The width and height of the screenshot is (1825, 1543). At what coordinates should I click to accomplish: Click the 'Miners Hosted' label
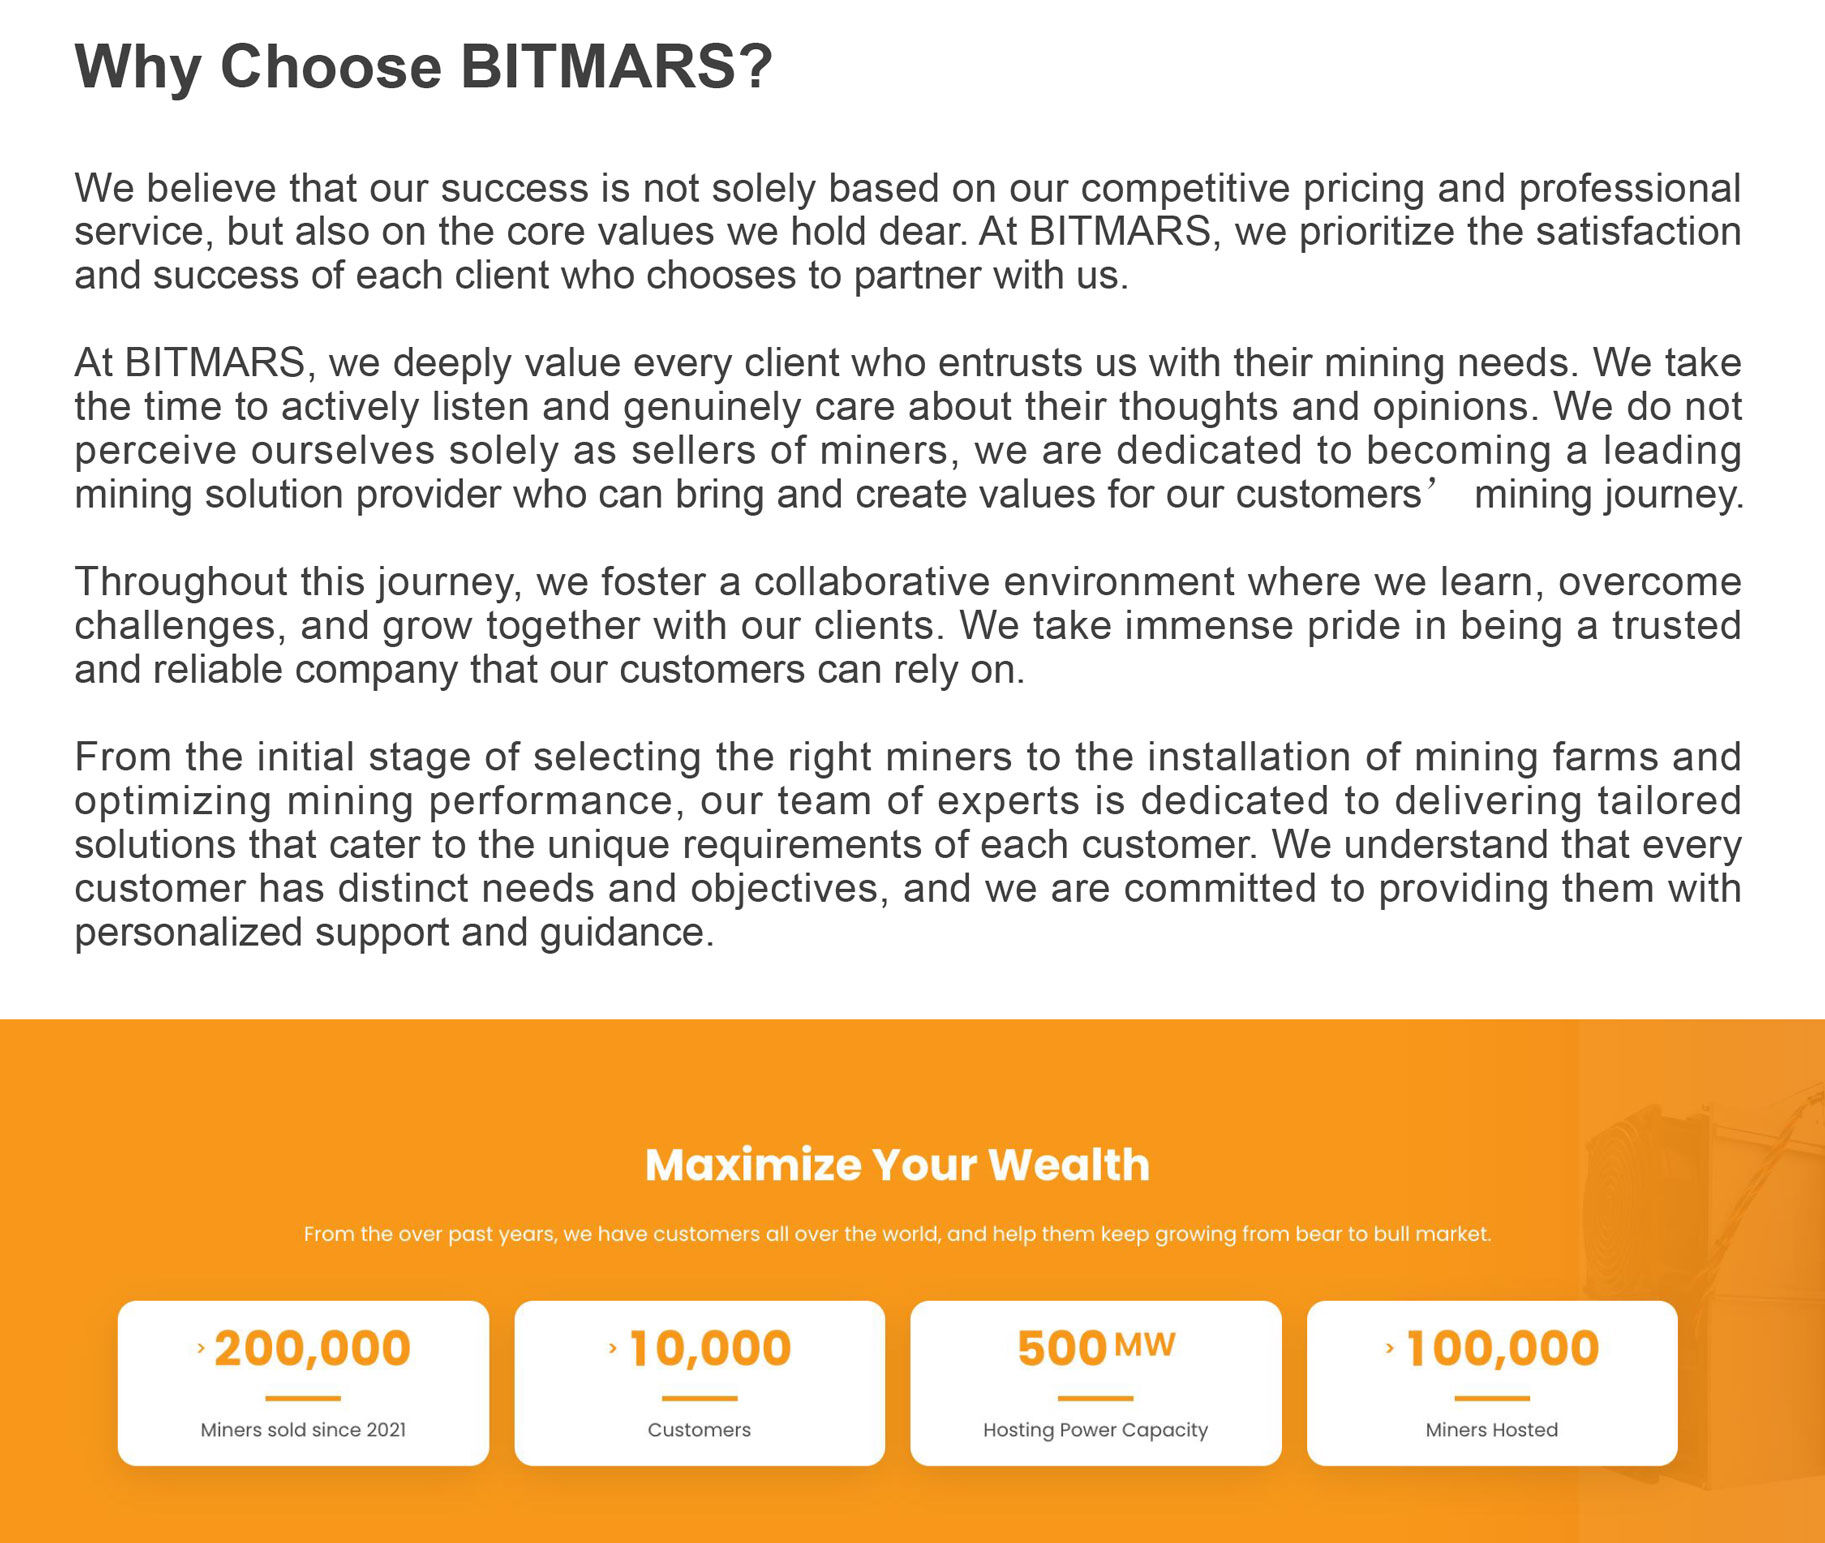[x=1491, y=1430]
